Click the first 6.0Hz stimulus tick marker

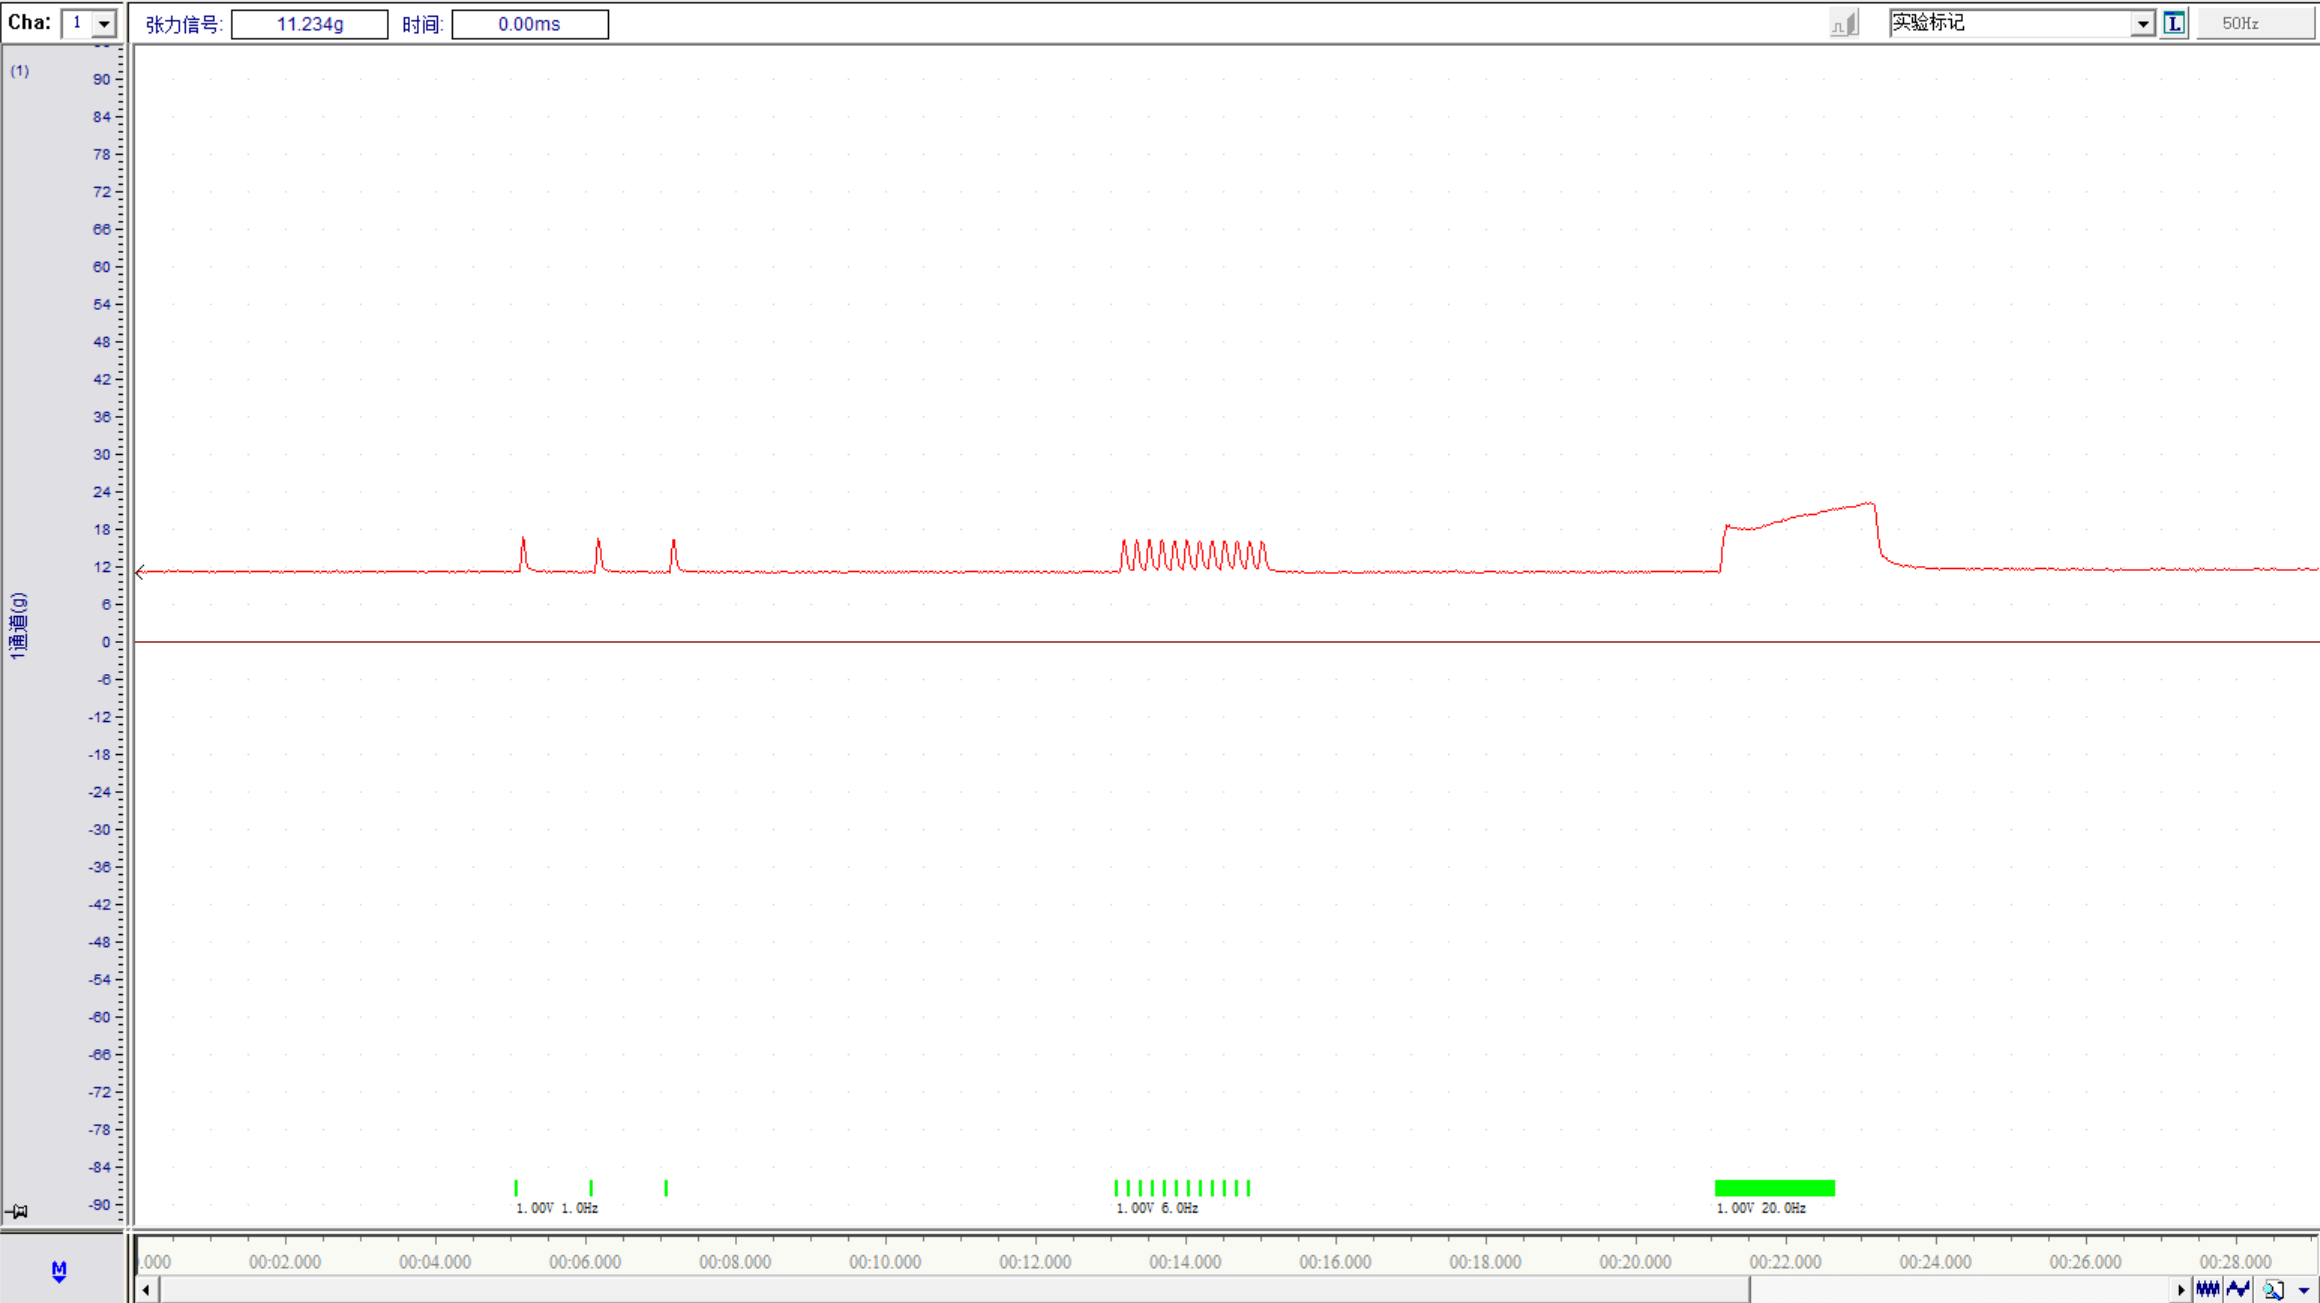point(1116,1188)
